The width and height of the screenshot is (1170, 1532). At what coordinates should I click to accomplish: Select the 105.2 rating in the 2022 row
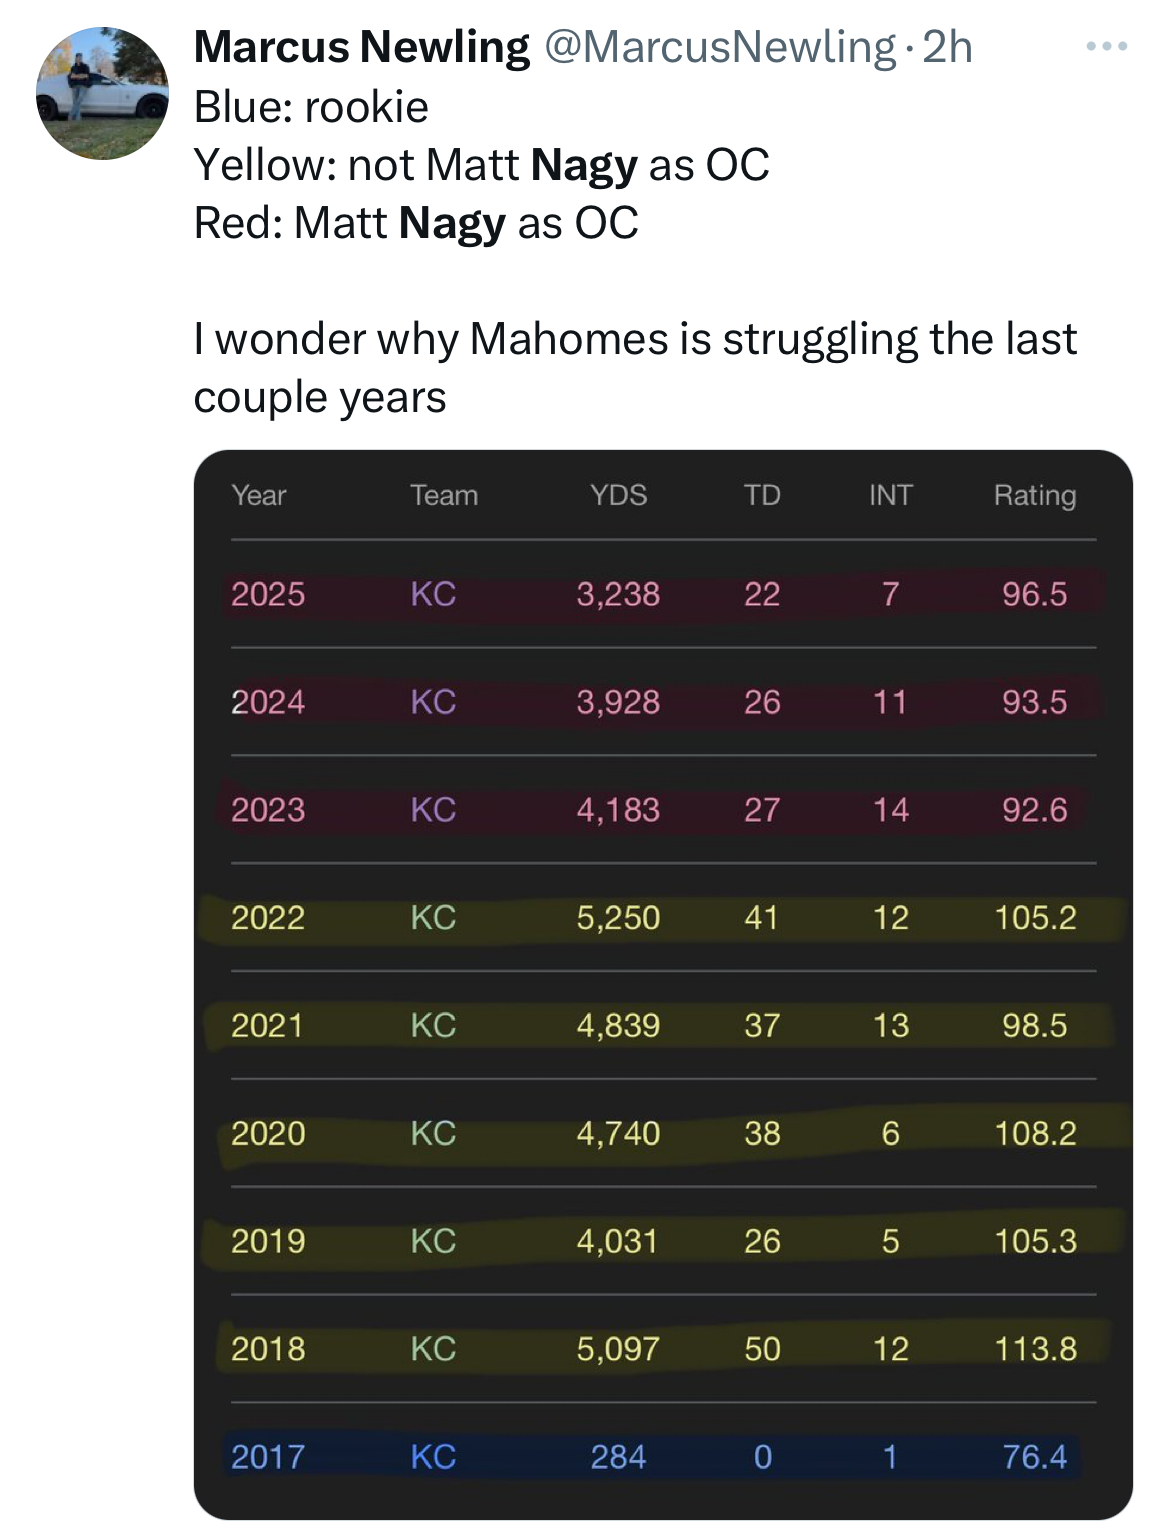pyautogui.click(x=1035, y=917)
